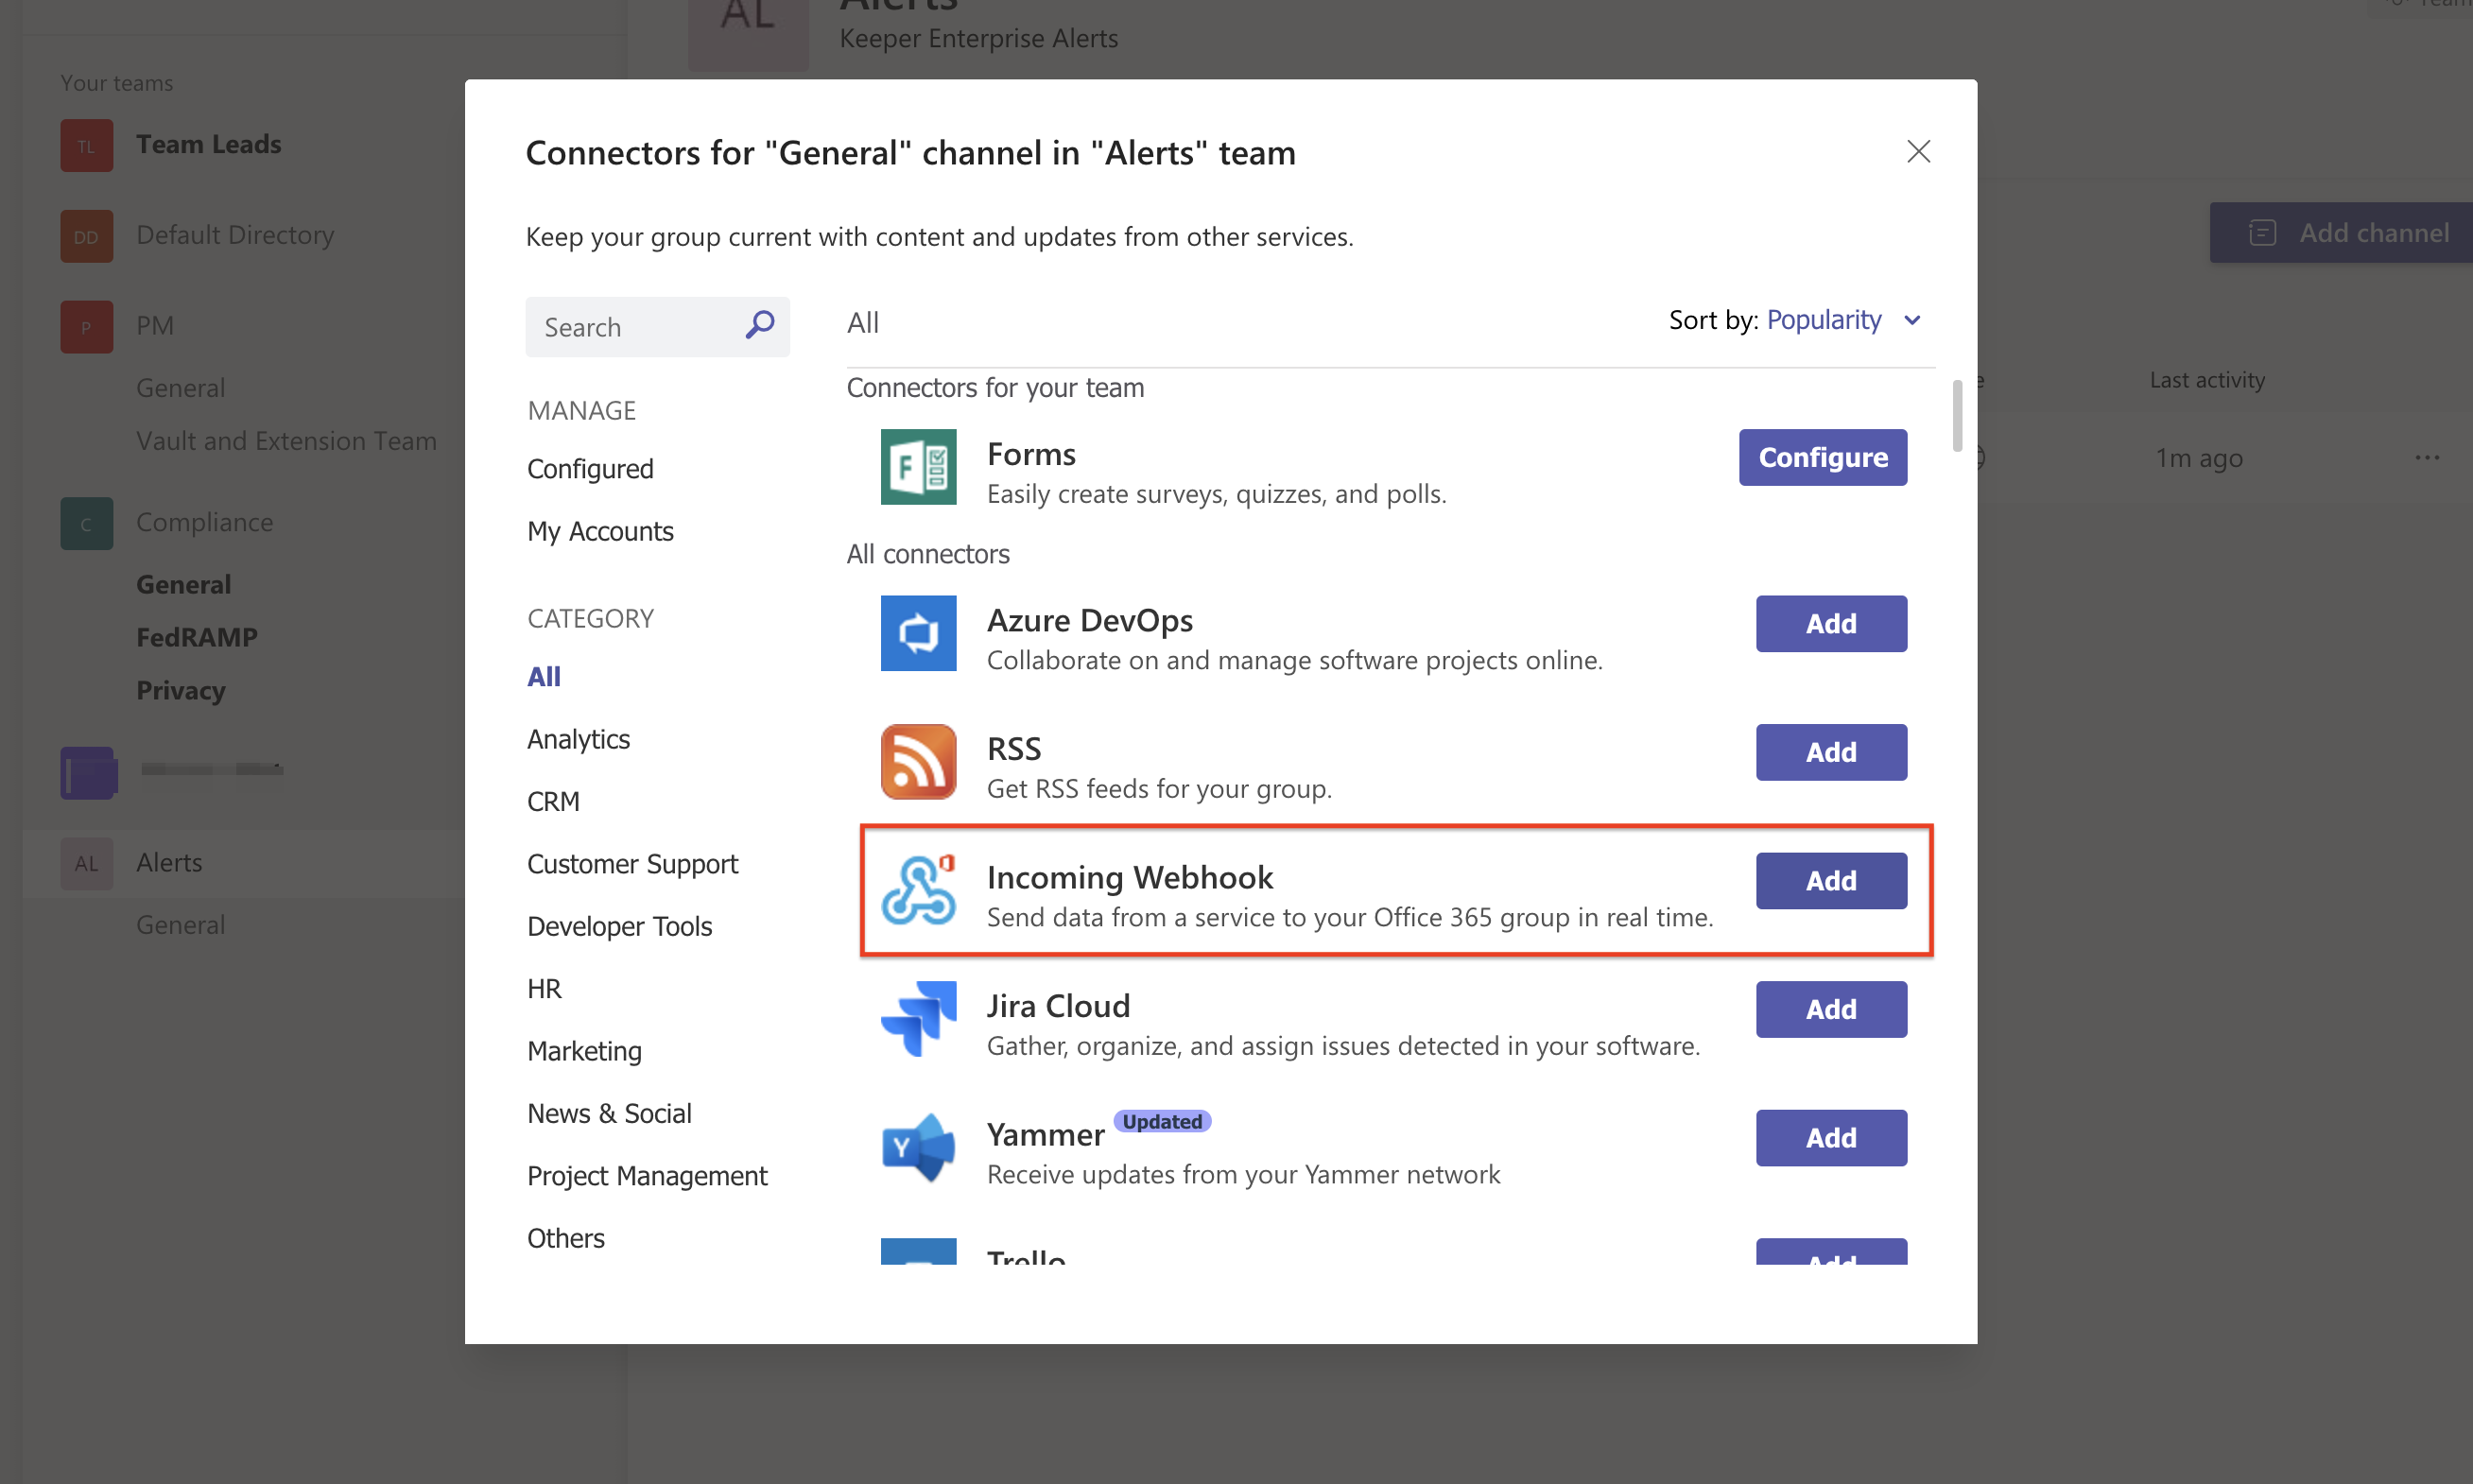
Task: Click the Forms connector icon
Action: 918,467
